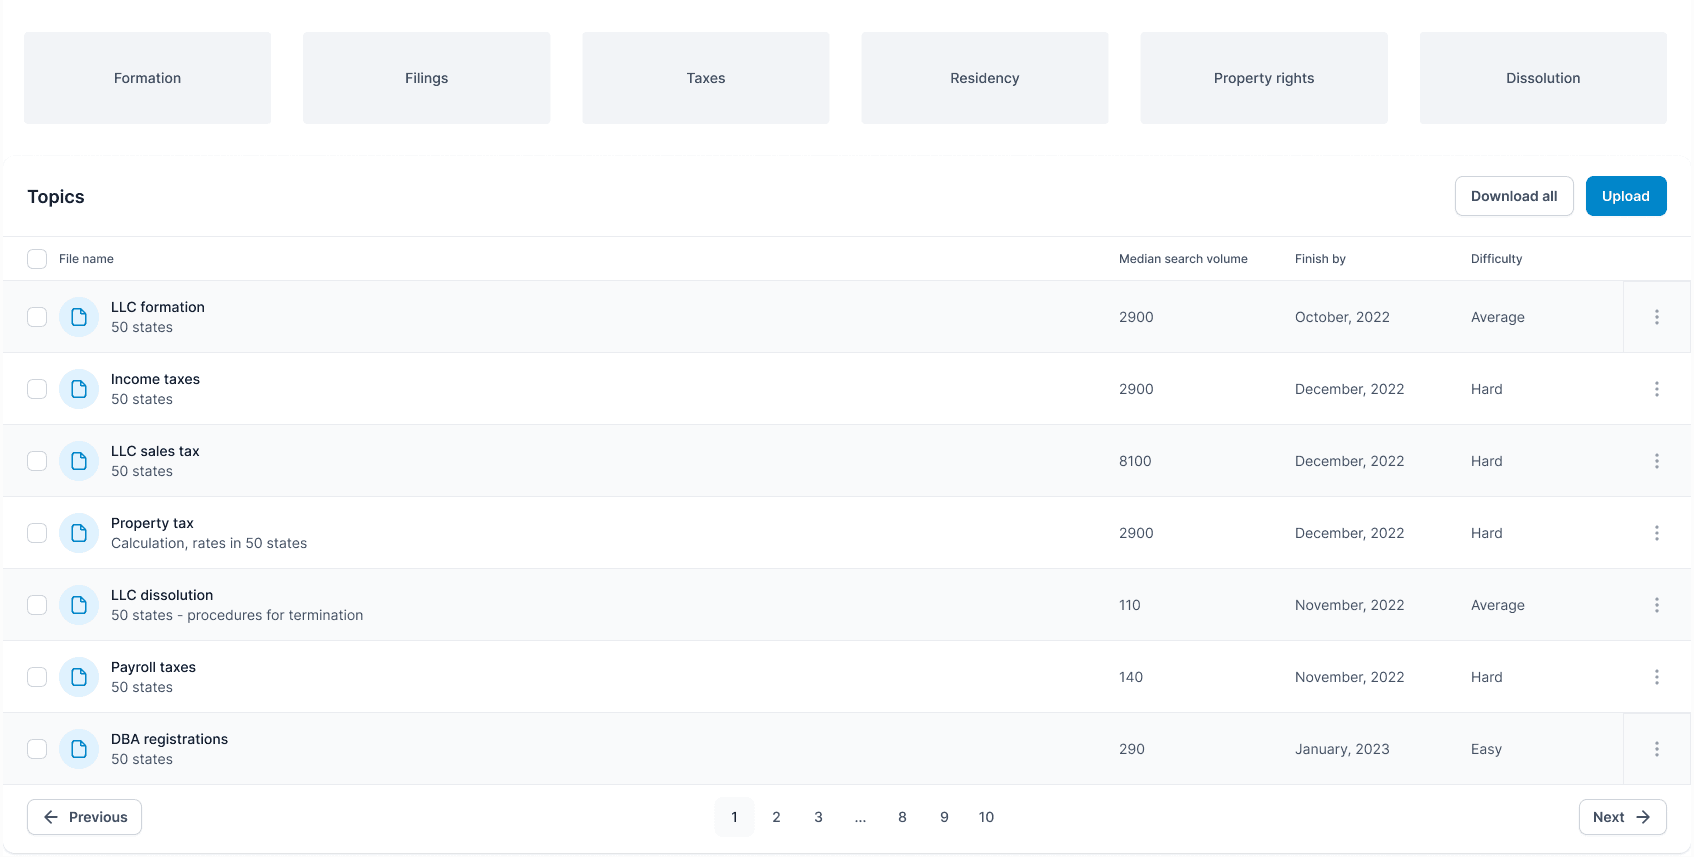
Task: Open the LLC formation file icon
Action: (x=79, y=317)
